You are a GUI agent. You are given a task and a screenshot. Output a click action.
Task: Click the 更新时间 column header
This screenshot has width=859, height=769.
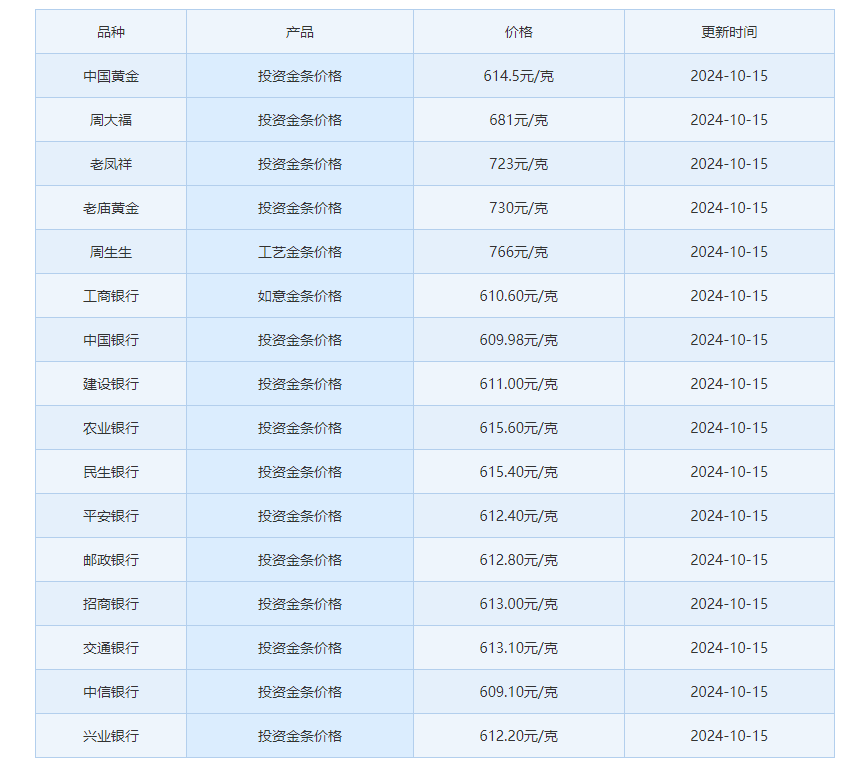tap(729, 32)
